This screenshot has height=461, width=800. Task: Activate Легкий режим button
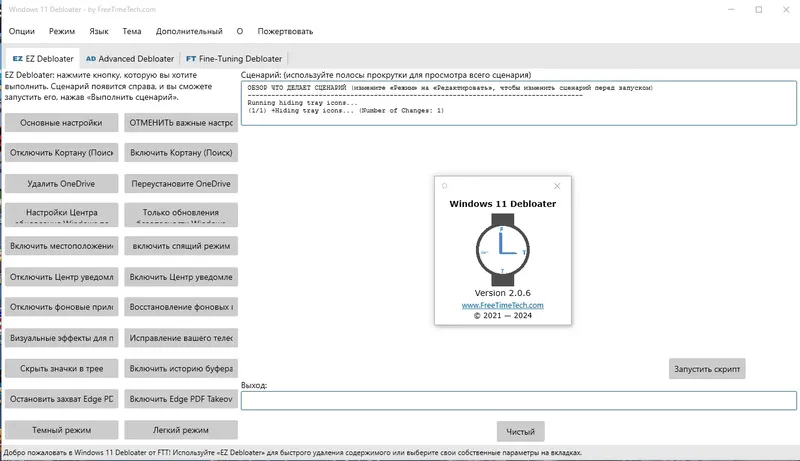tap(181, 430)
